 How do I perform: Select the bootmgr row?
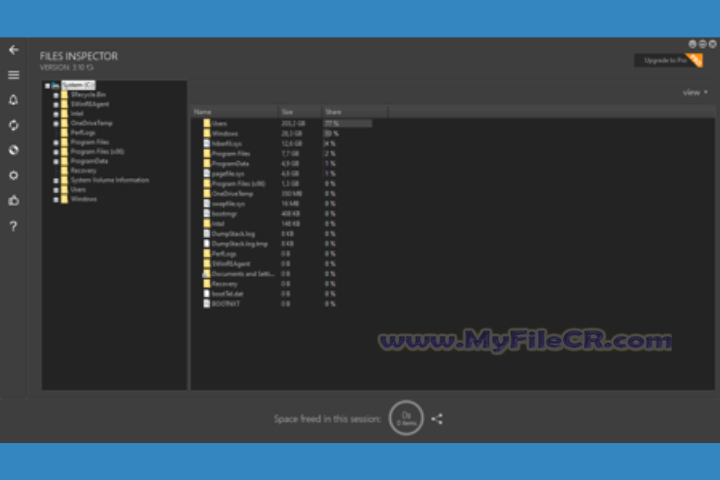pyautogui.click(x=452, y=214)
